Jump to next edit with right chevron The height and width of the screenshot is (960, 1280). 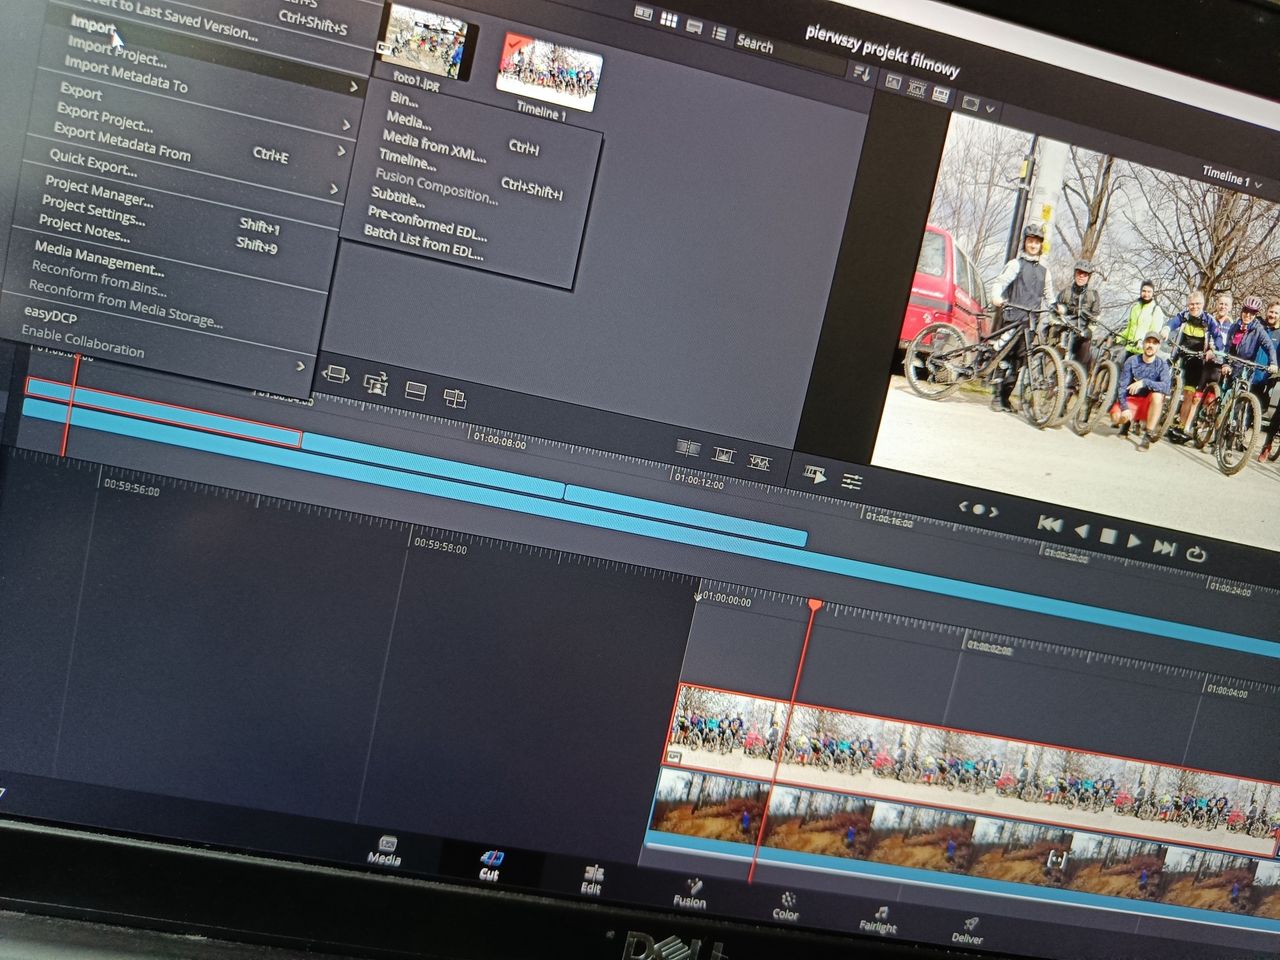coord(993,512)
